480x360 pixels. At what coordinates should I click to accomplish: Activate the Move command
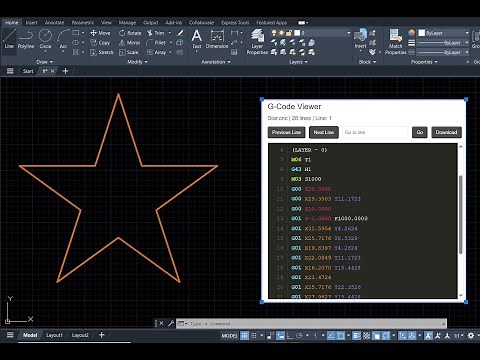(x=100, y=33)
